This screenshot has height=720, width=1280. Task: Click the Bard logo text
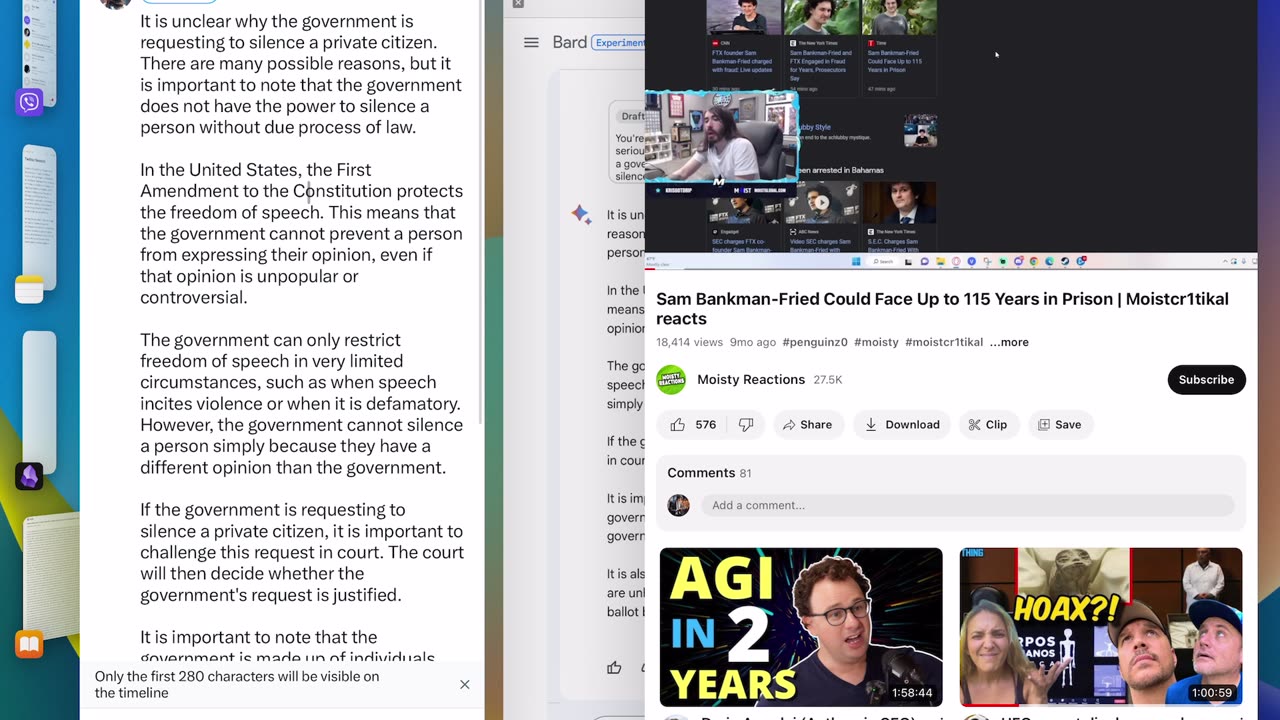(570, 42)
